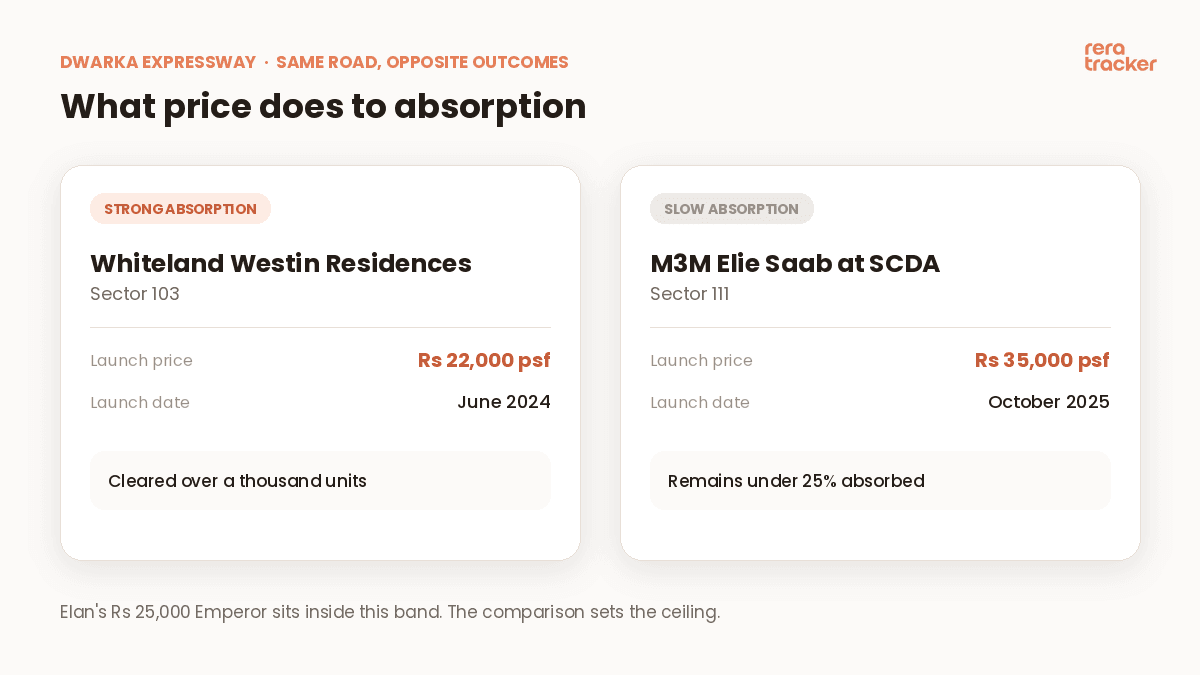1200x675 pixels.
Task: Open the Whiteland Westin Residences title
Action: pyautogui.click(x=281, y=263)
